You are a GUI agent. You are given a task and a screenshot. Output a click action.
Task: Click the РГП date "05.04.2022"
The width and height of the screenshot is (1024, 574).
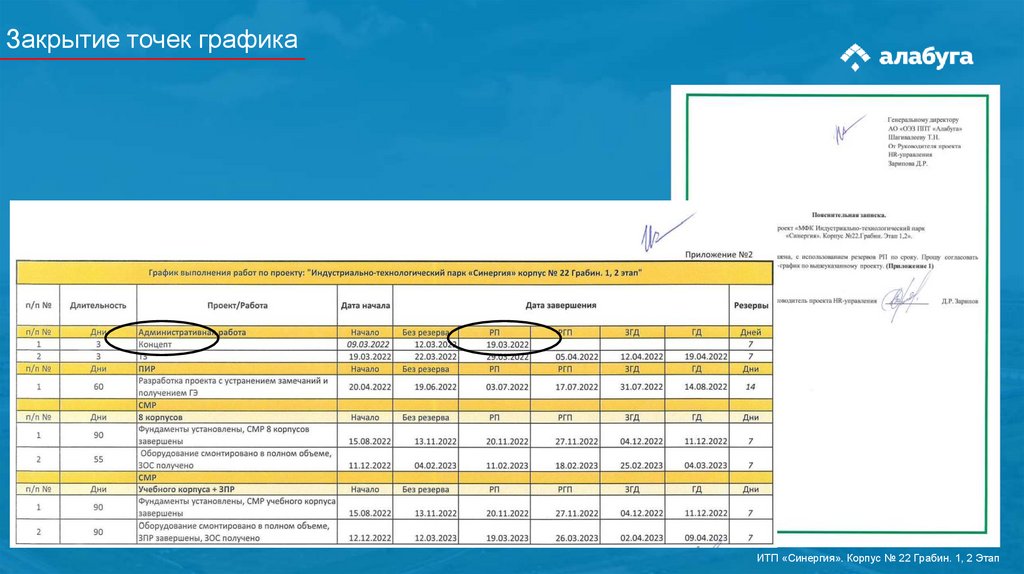[577, 357]
